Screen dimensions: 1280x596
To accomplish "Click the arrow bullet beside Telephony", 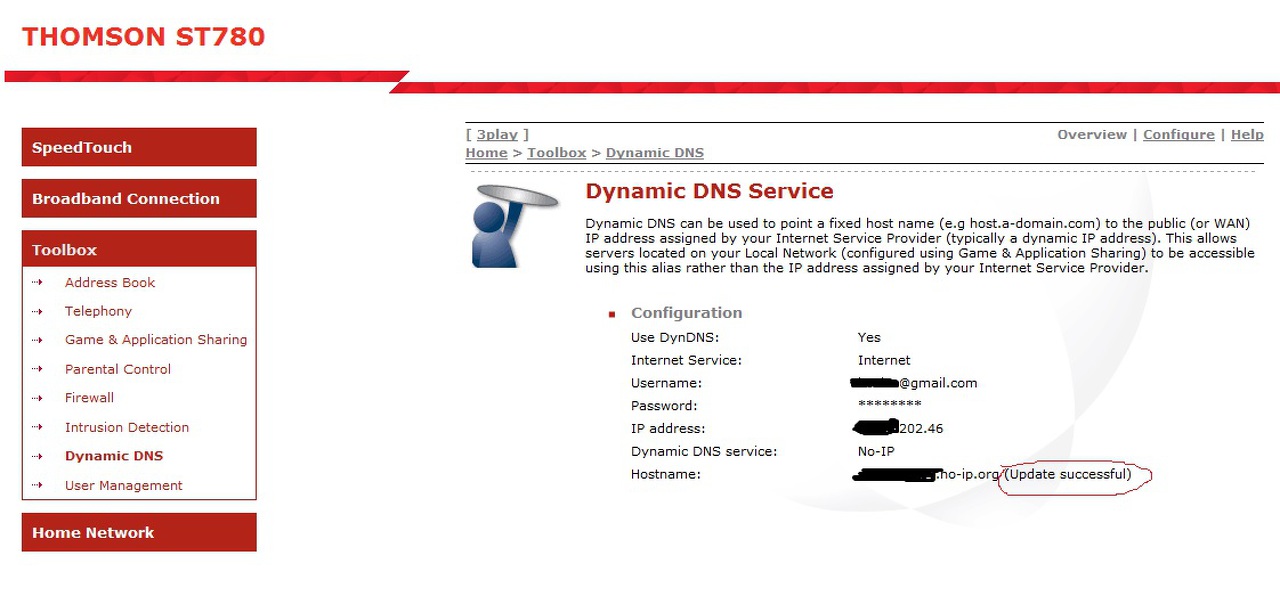I will (x=38, y=311).
